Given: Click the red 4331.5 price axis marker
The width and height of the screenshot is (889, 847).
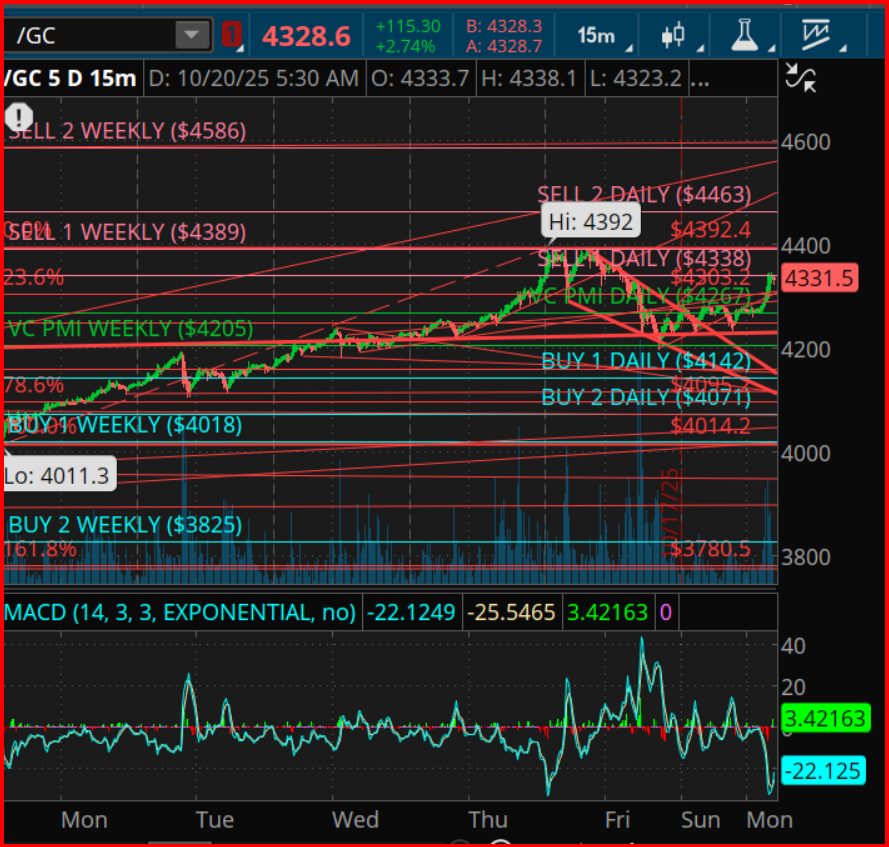Looking at the screenshot, I should pyautogui.click(x=820, y=278).
